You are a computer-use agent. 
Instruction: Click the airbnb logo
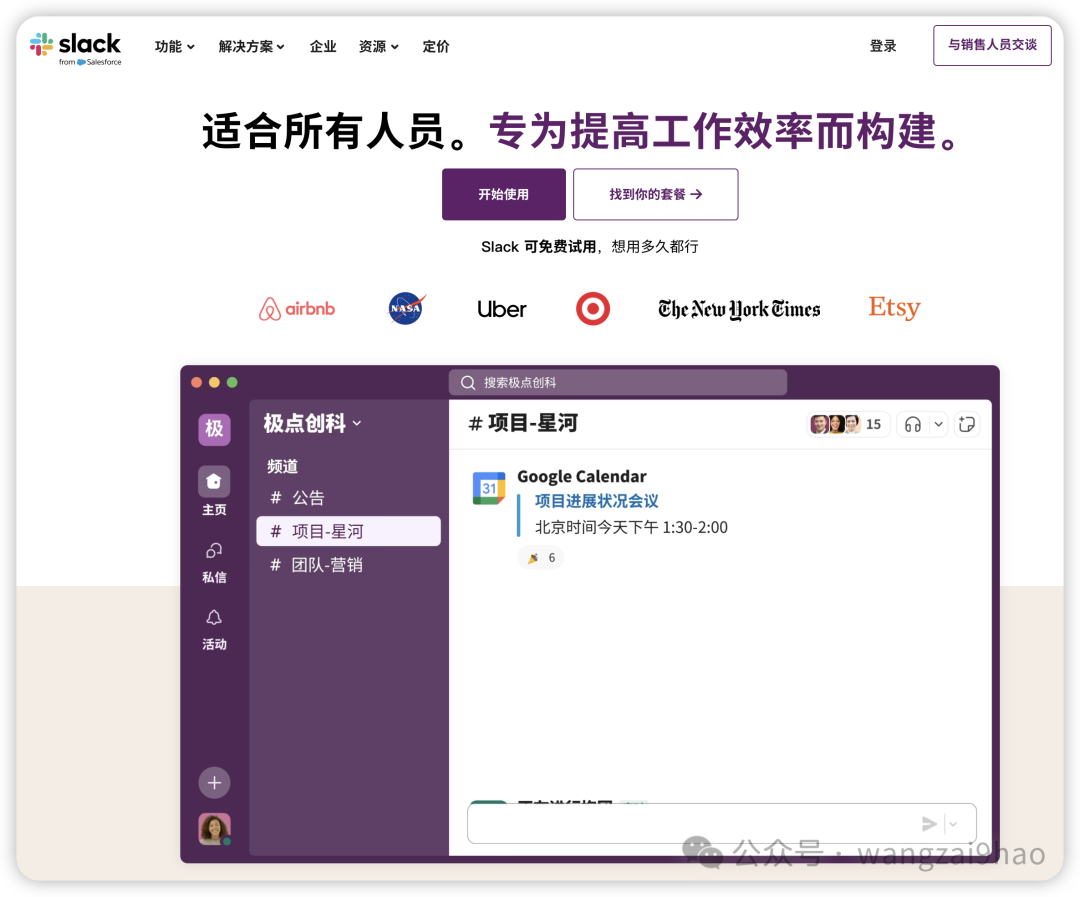tap(297, 309)
